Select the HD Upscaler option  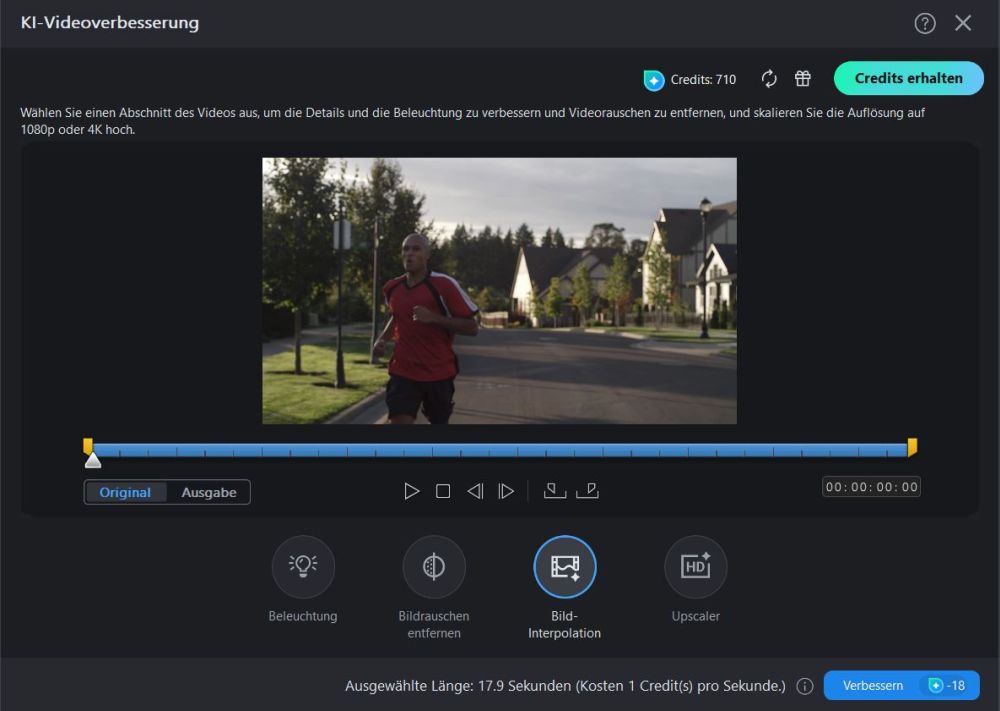(696, 566)
